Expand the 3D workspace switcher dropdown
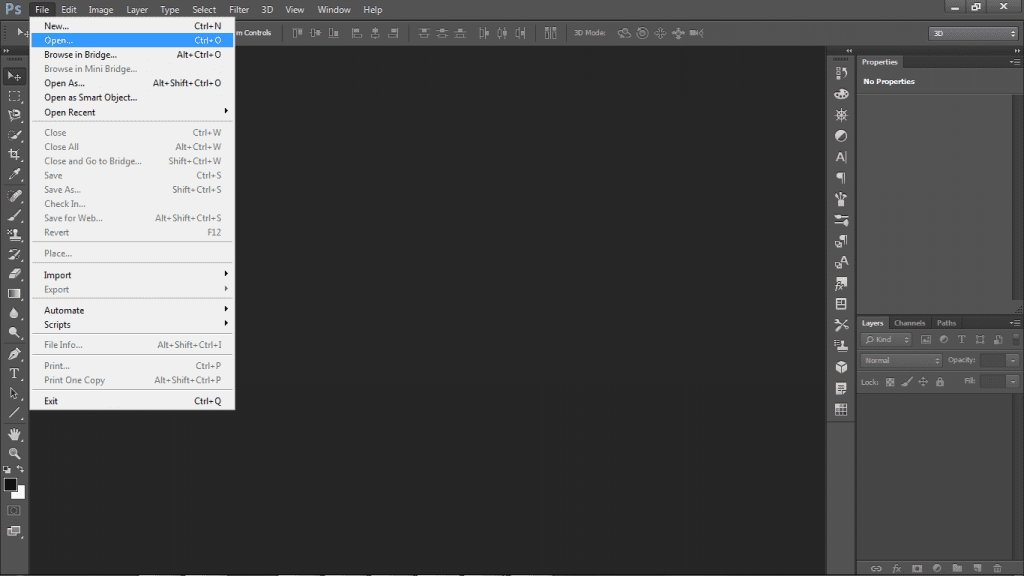 pyautogui.click(x=972, y=33)
